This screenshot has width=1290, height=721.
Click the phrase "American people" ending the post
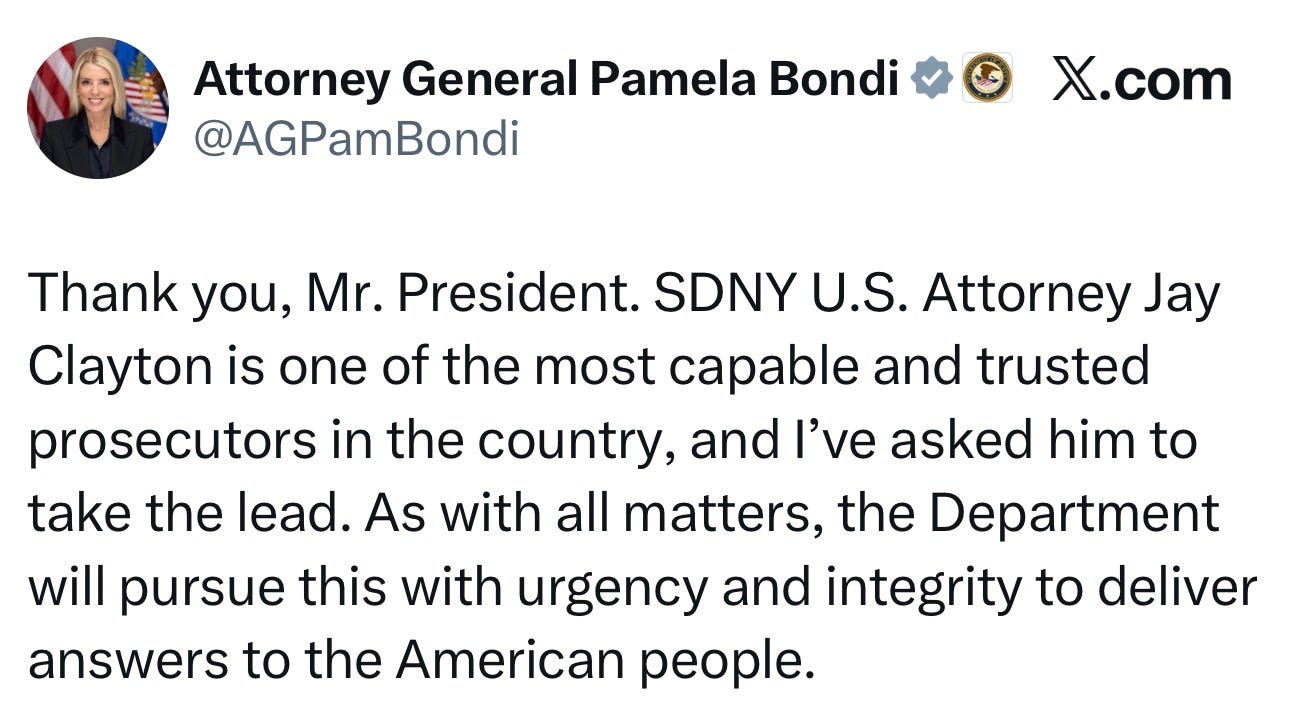click(x=600, y=662)
